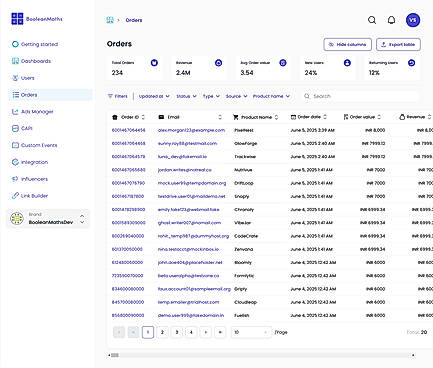
Task: Click the INR 8,000 order value cell
Action: (x=375, y=130)
